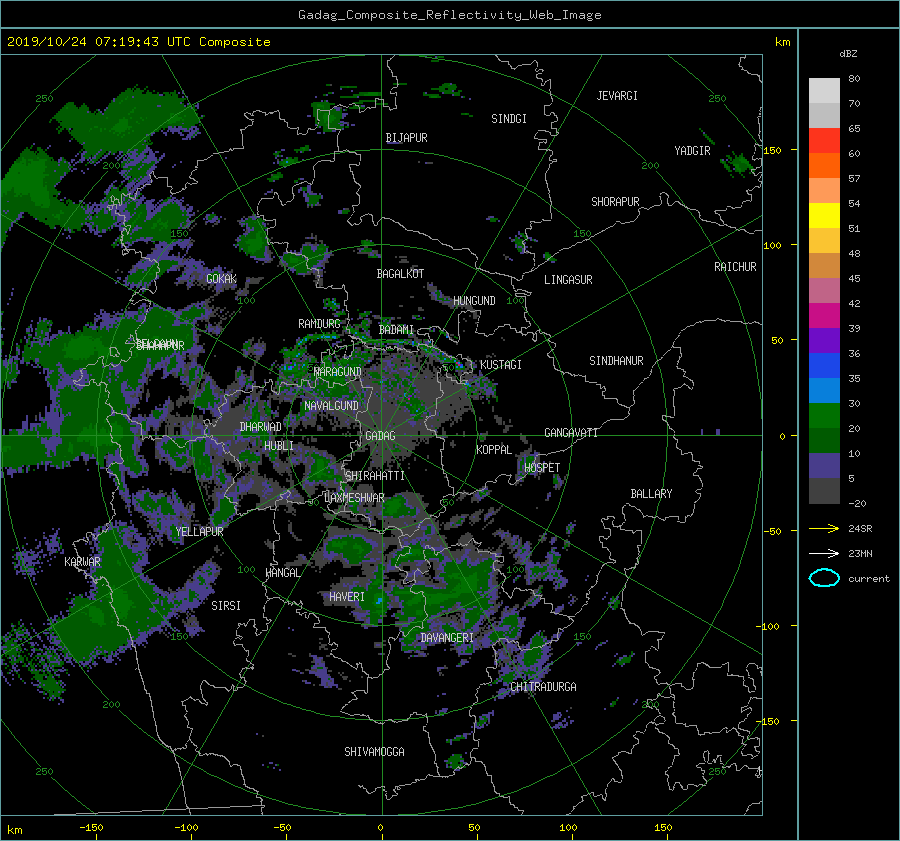Click the BIJAPUR city label
Screen dimensions: 900x841
pyautogui.click(x=406, y=138)
